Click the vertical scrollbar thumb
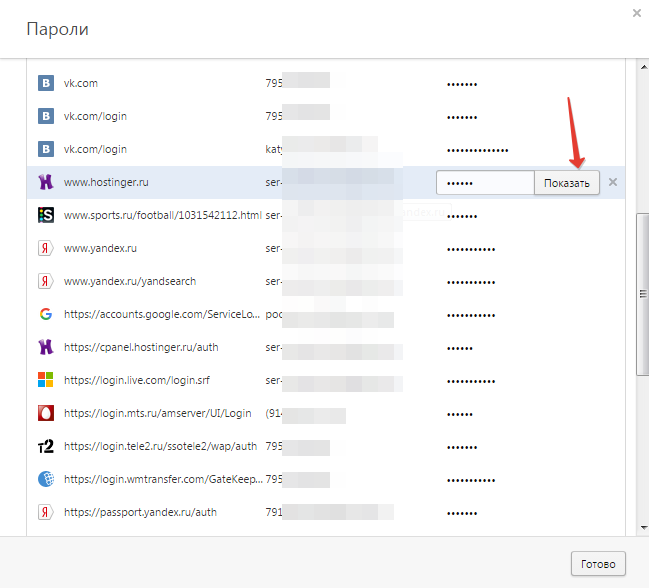649x588 pixels. tap(643, 294)
